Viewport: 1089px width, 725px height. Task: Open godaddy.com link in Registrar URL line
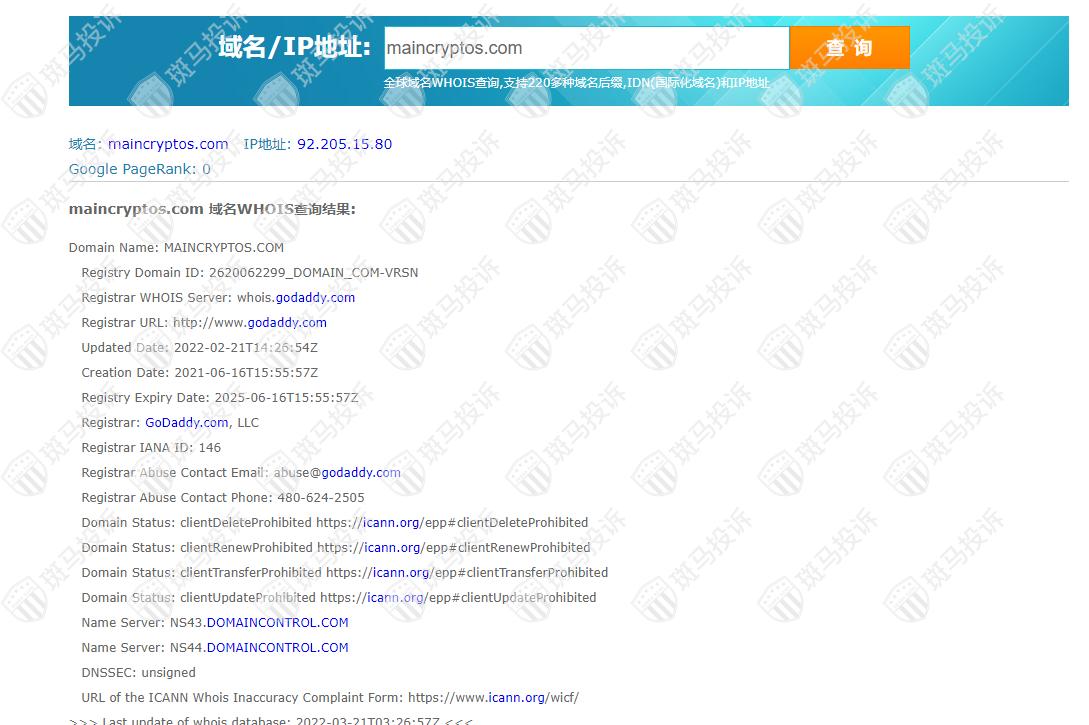[x=287, y=322]
